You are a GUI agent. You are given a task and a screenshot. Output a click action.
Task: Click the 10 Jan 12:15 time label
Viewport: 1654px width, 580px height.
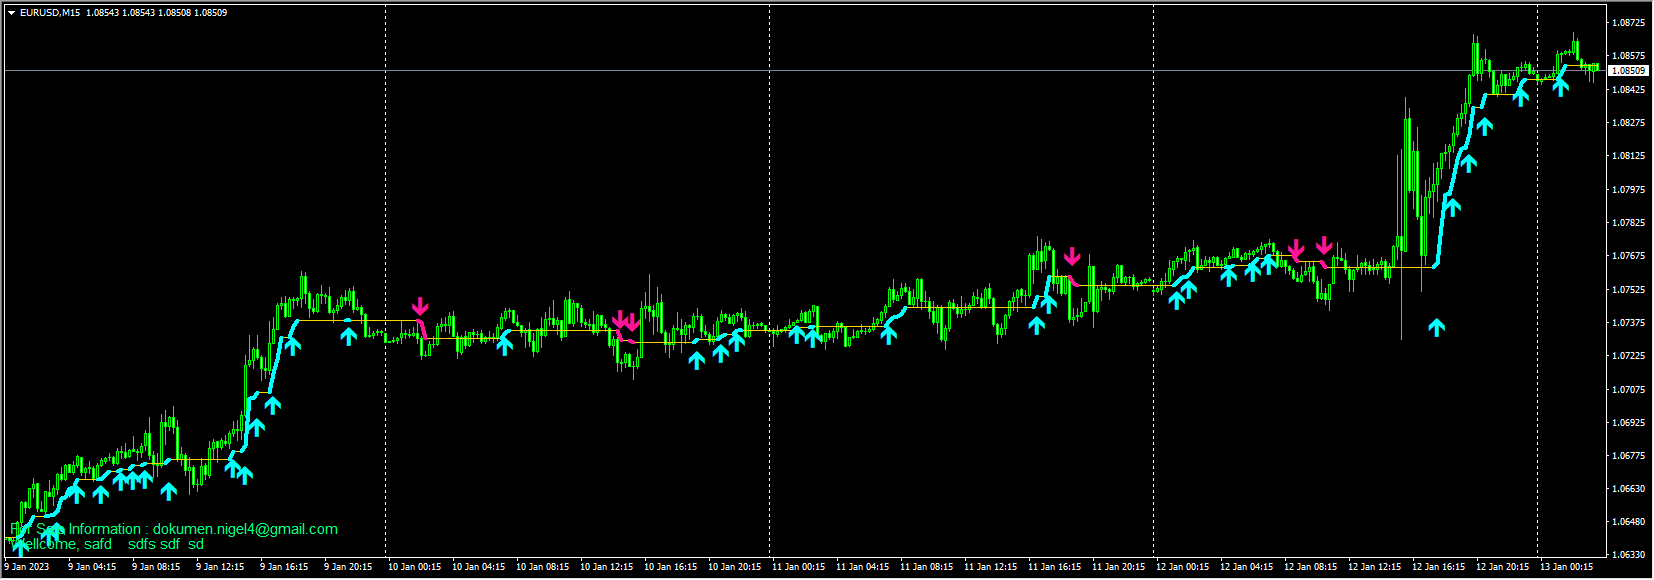(606, 567)
